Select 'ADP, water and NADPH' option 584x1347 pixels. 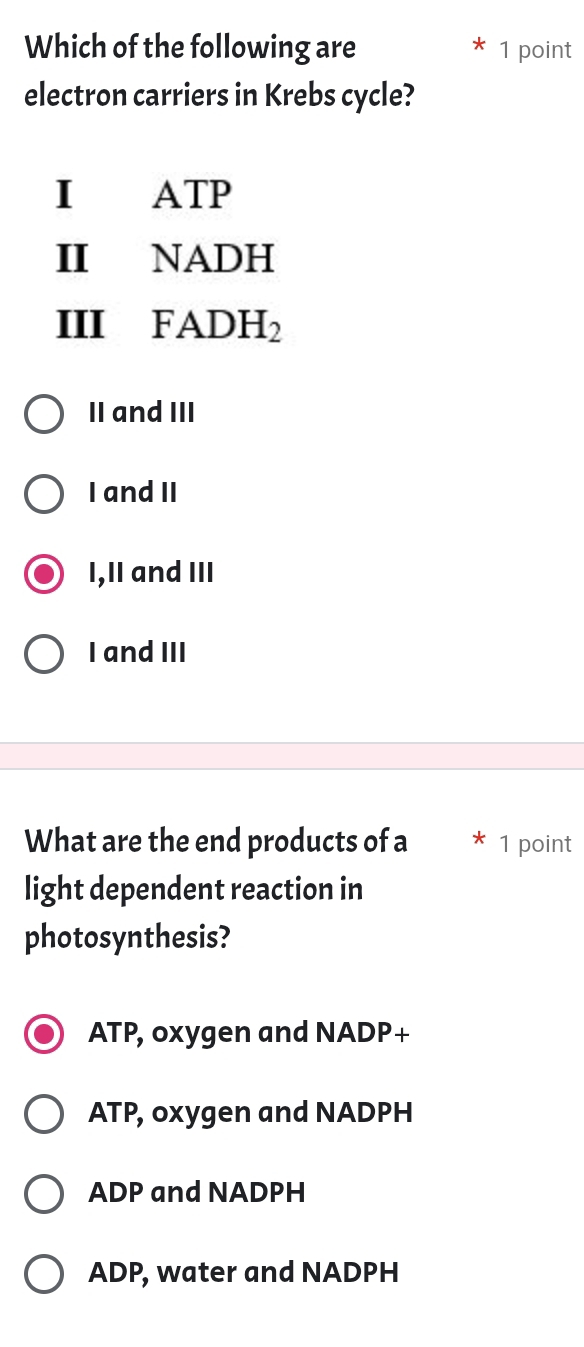coord(44,1273)
